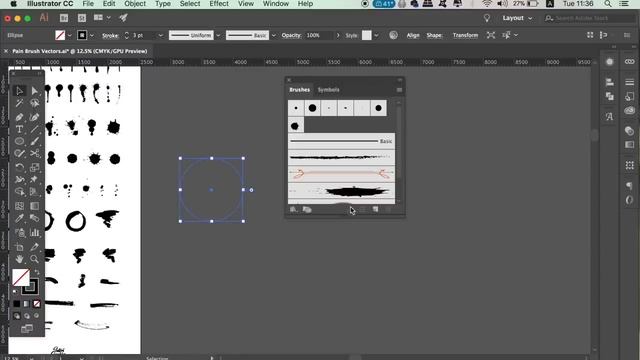The width and height of the screenshot is (640, 360).
Task: Open the graphic Style dropdown
Action: [376, 36]
